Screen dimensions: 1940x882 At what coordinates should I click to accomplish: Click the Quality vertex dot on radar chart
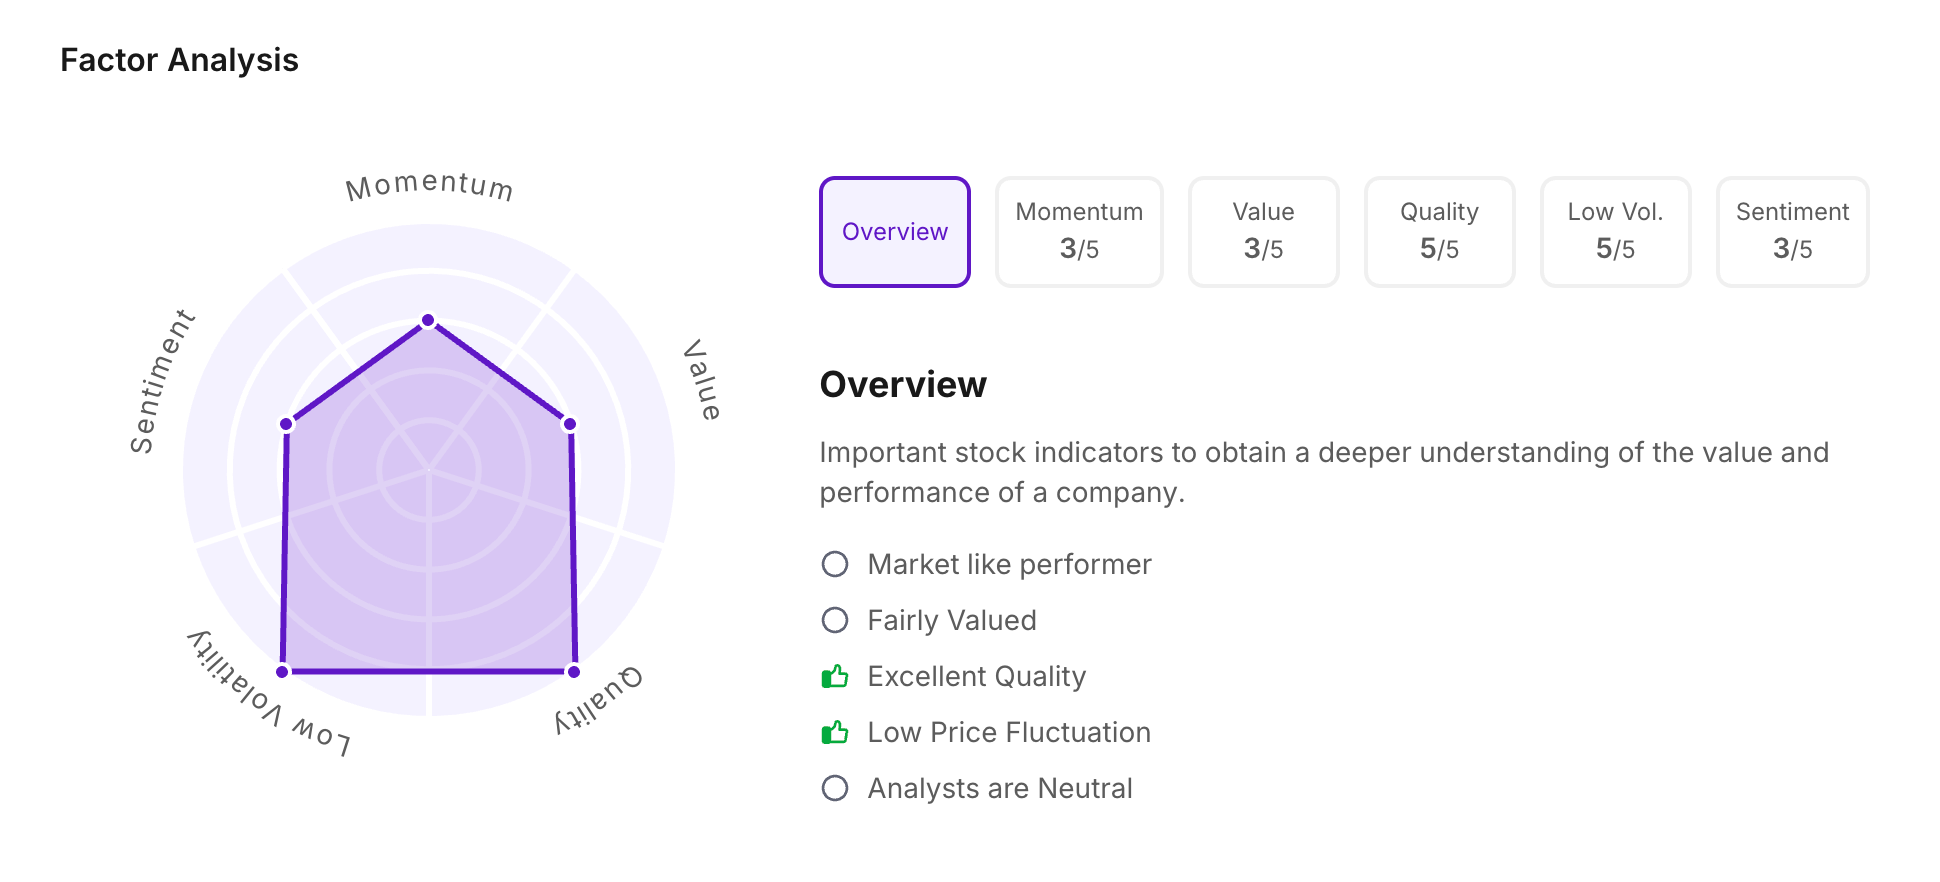coord(573,671)
